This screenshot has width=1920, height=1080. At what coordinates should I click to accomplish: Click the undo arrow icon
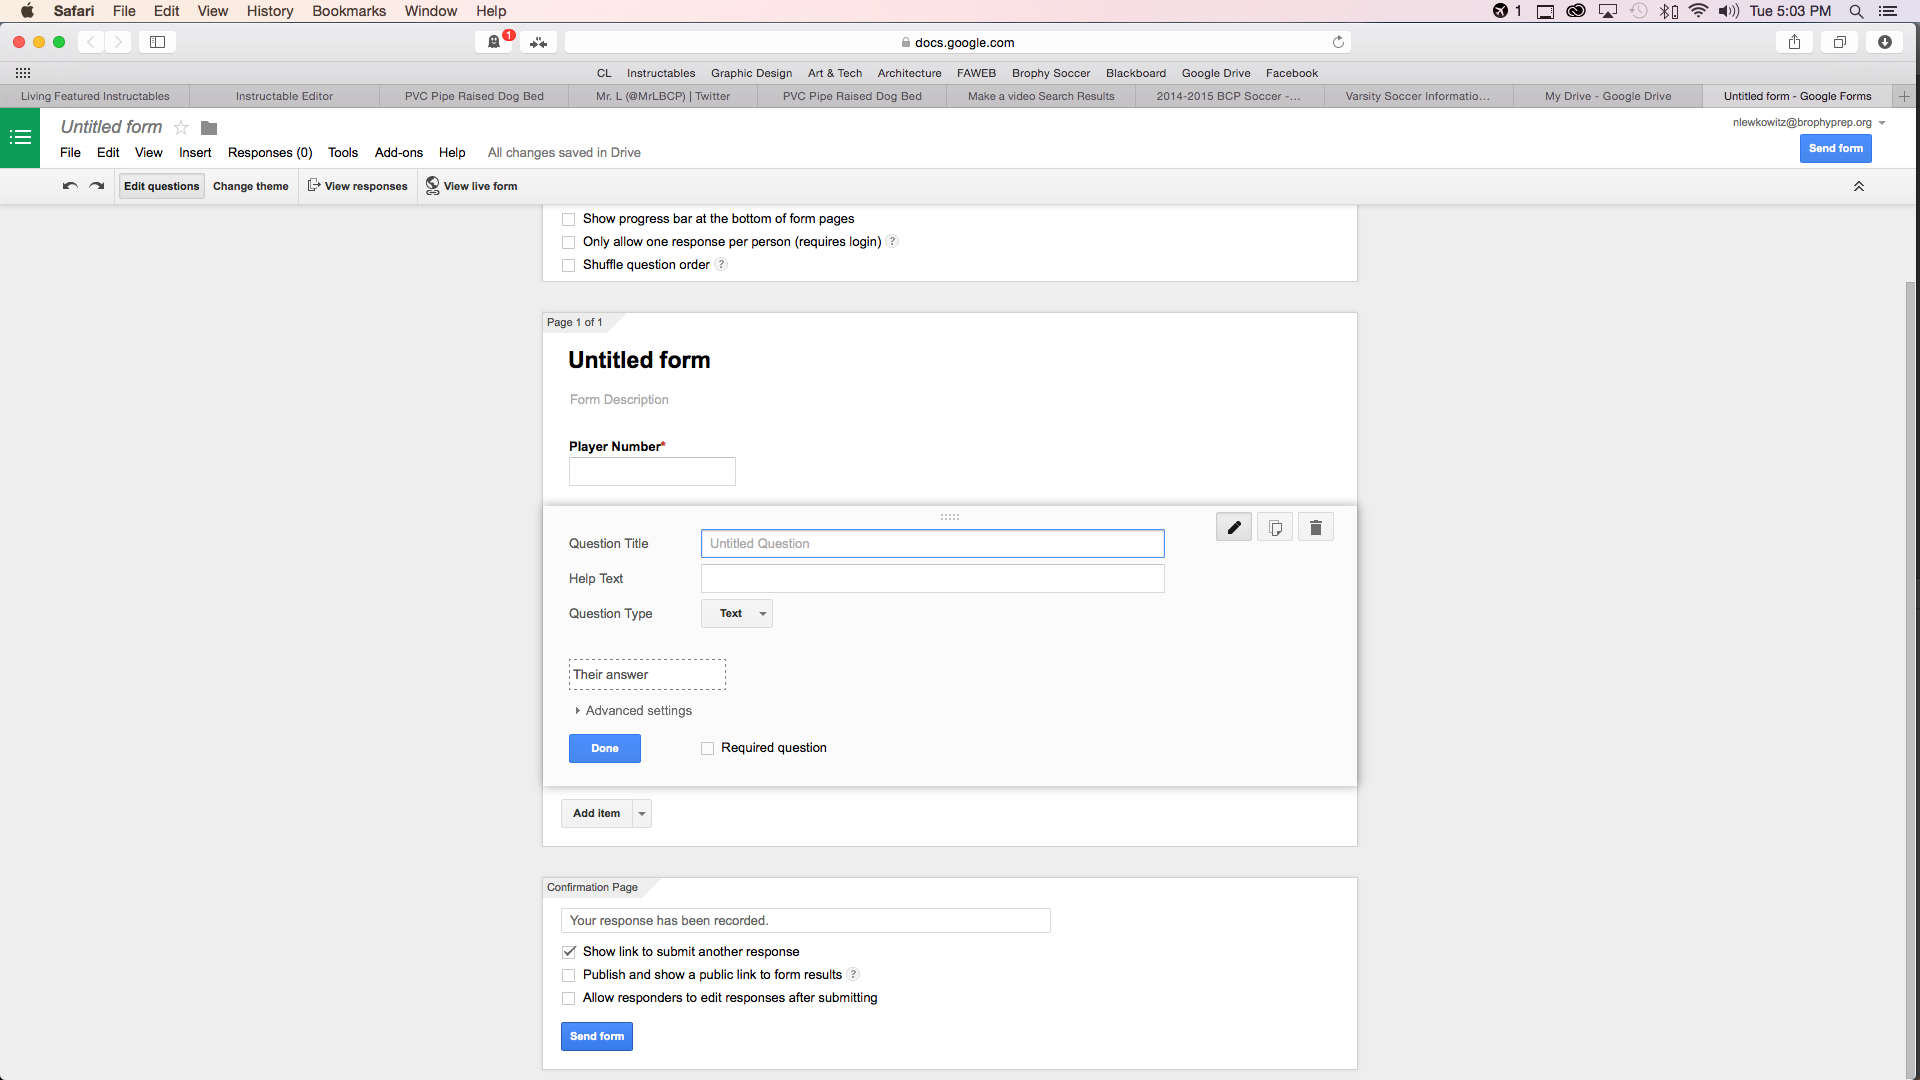(x=69, y=186)
